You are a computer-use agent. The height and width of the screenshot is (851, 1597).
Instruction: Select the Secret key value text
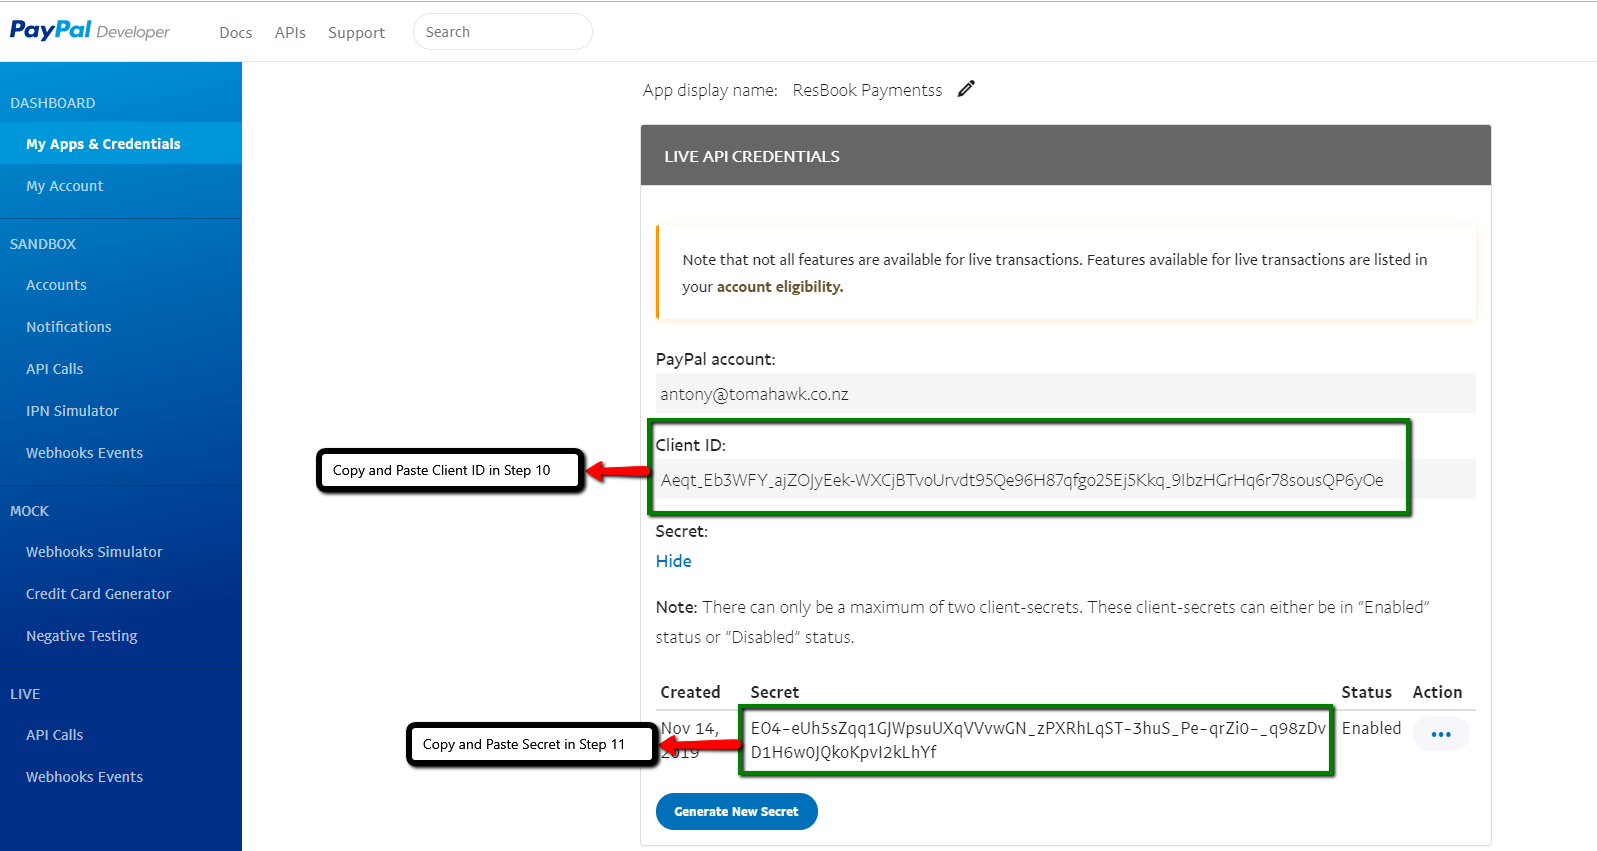click(1038, 740)
